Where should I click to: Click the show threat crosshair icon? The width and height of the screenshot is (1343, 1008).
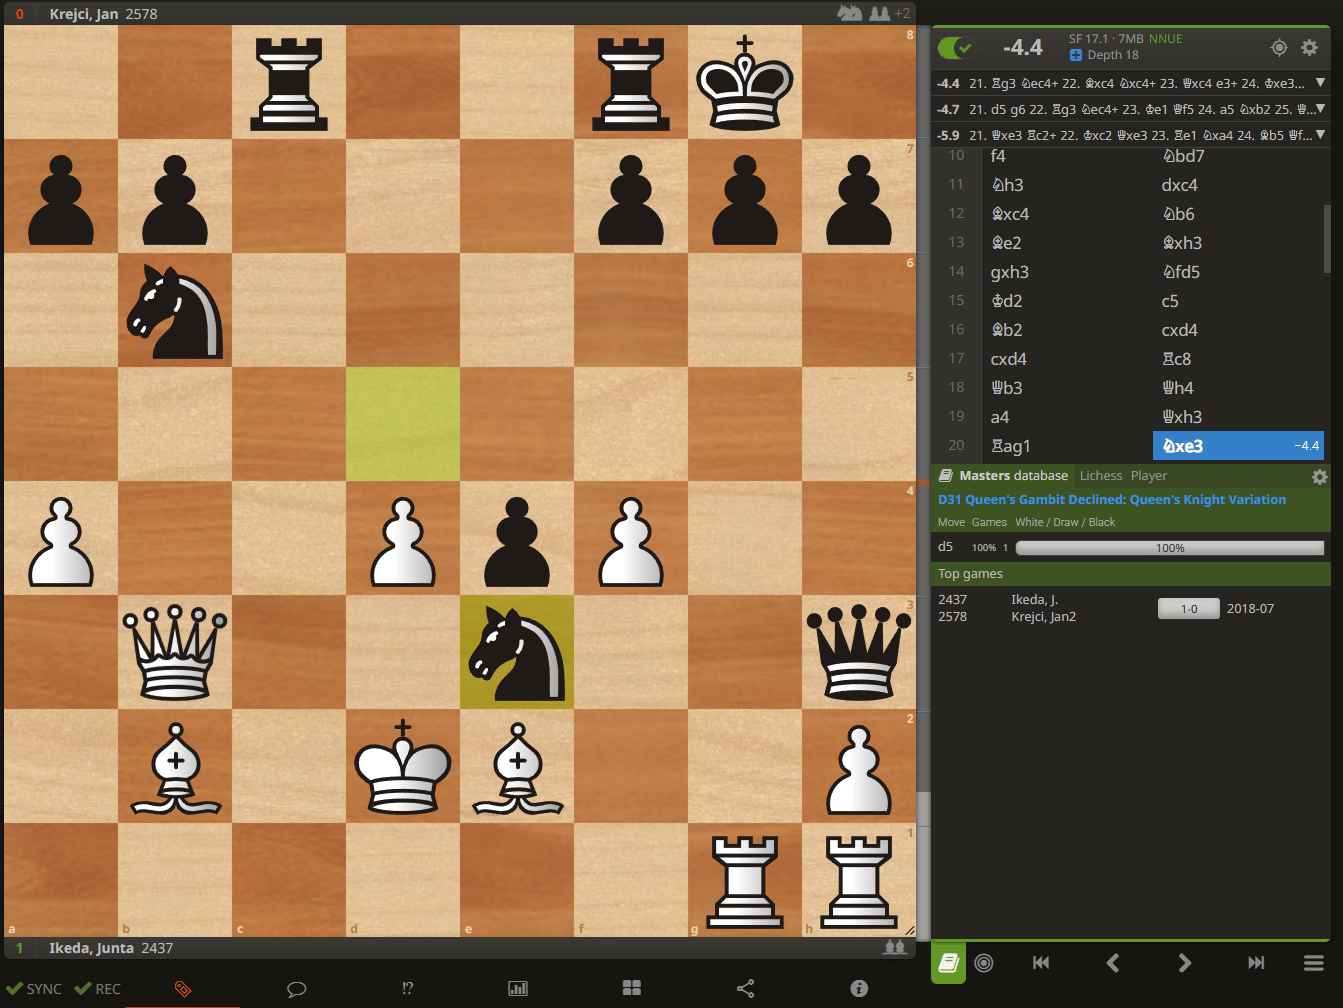click(x=1278, y=47)
